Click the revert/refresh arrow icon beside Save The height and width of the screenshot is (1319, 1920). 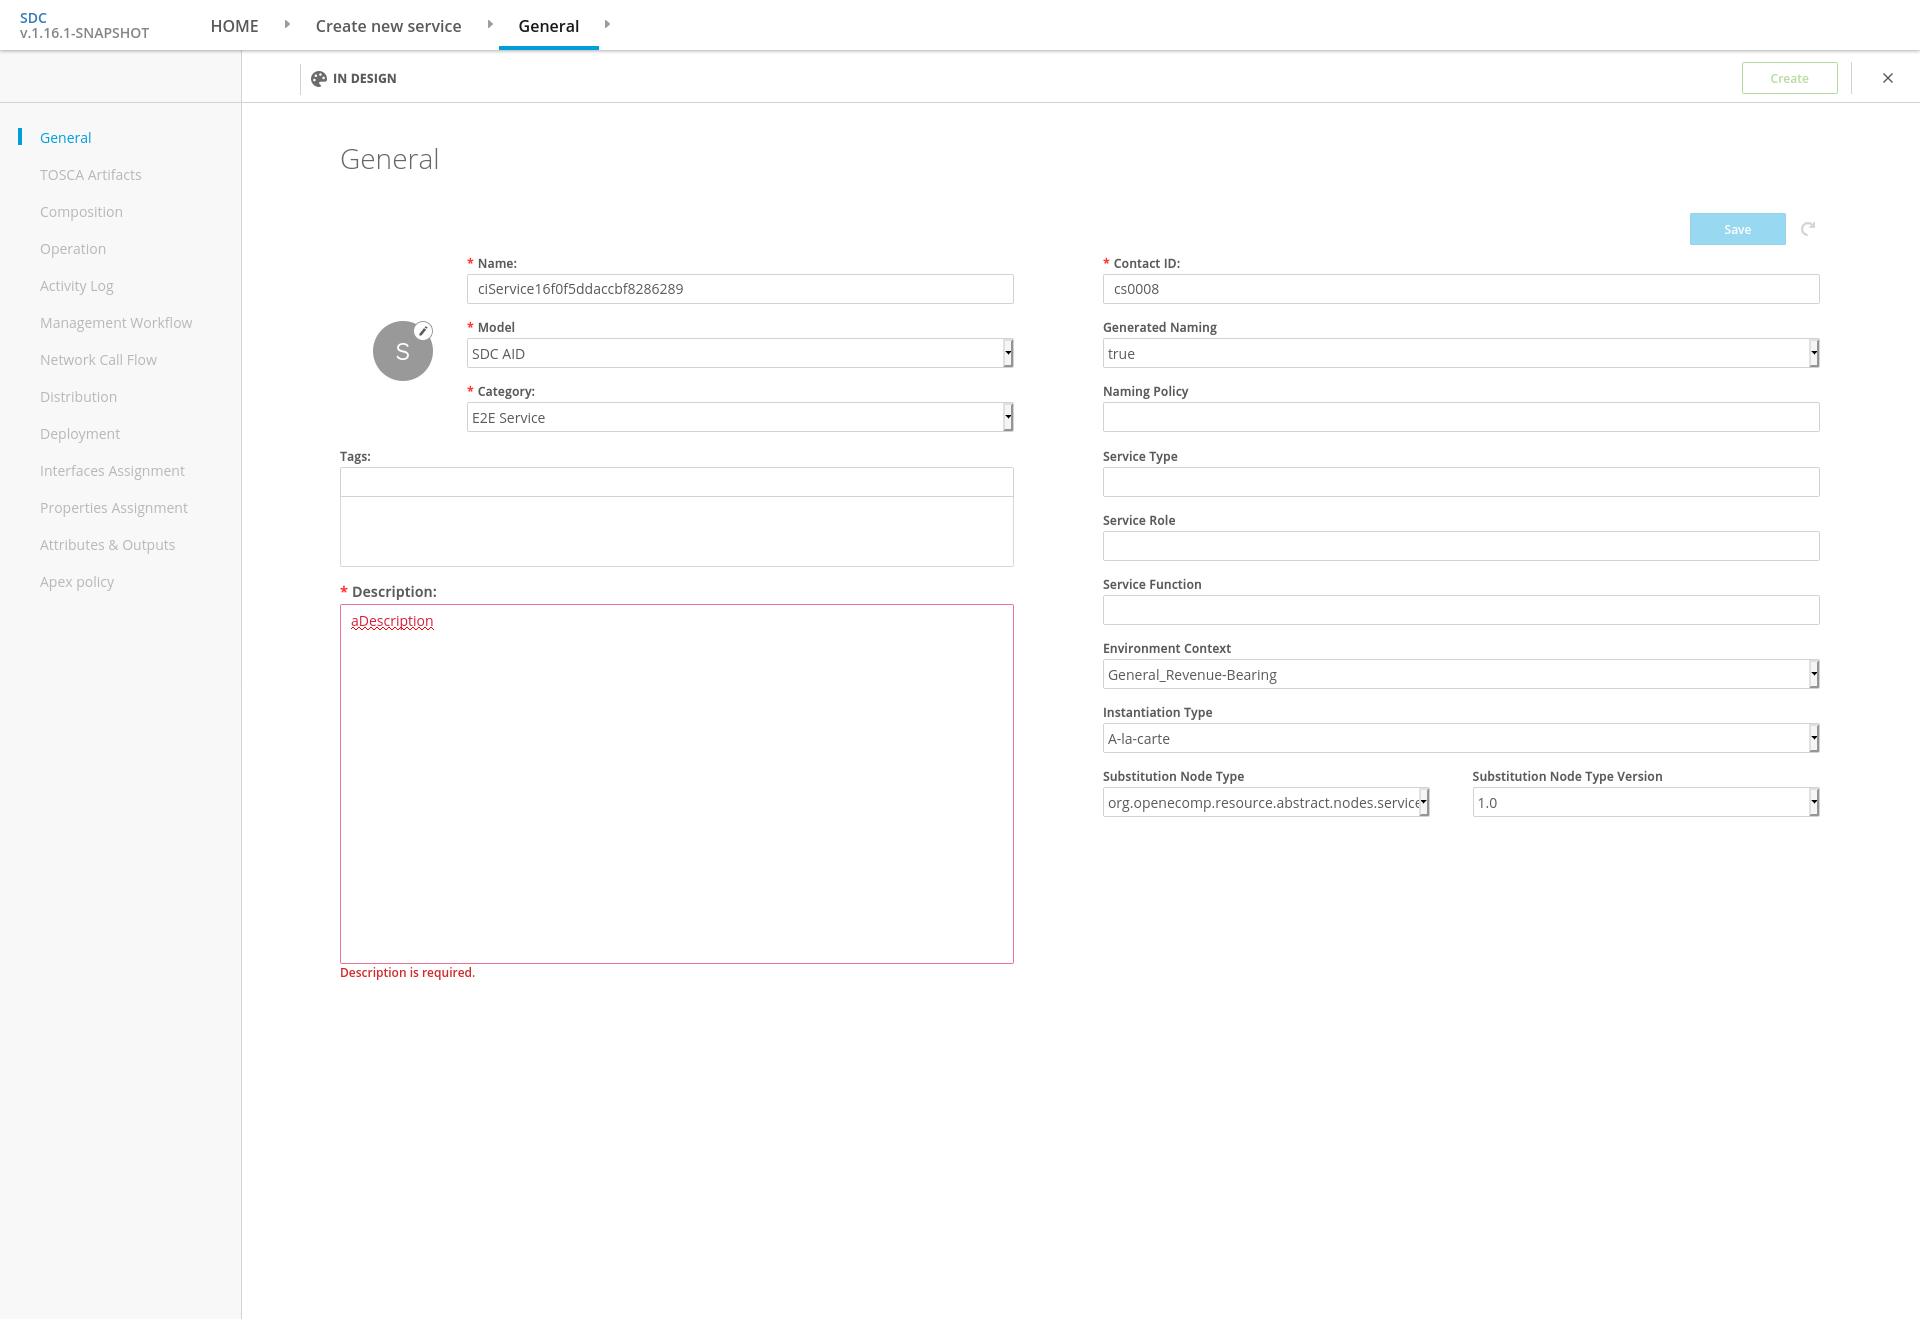1808,229
